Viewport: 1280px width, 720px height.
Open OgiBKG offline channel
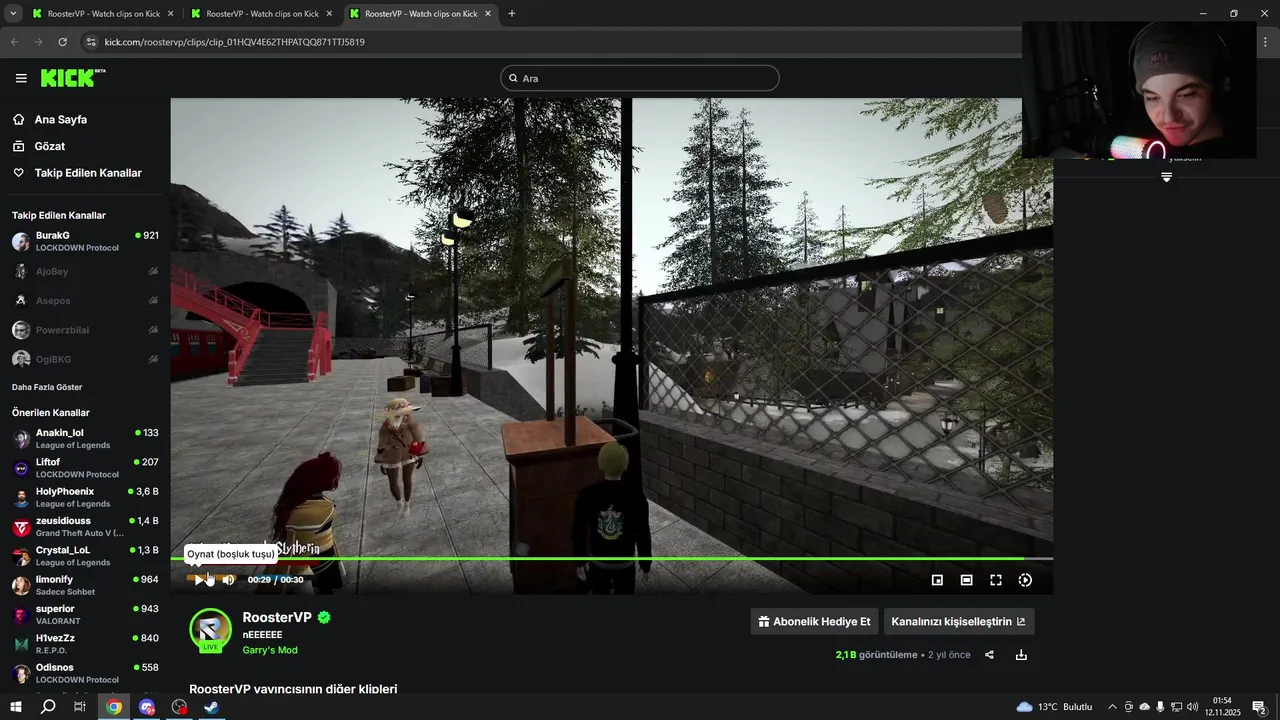[x=85, y=359]
